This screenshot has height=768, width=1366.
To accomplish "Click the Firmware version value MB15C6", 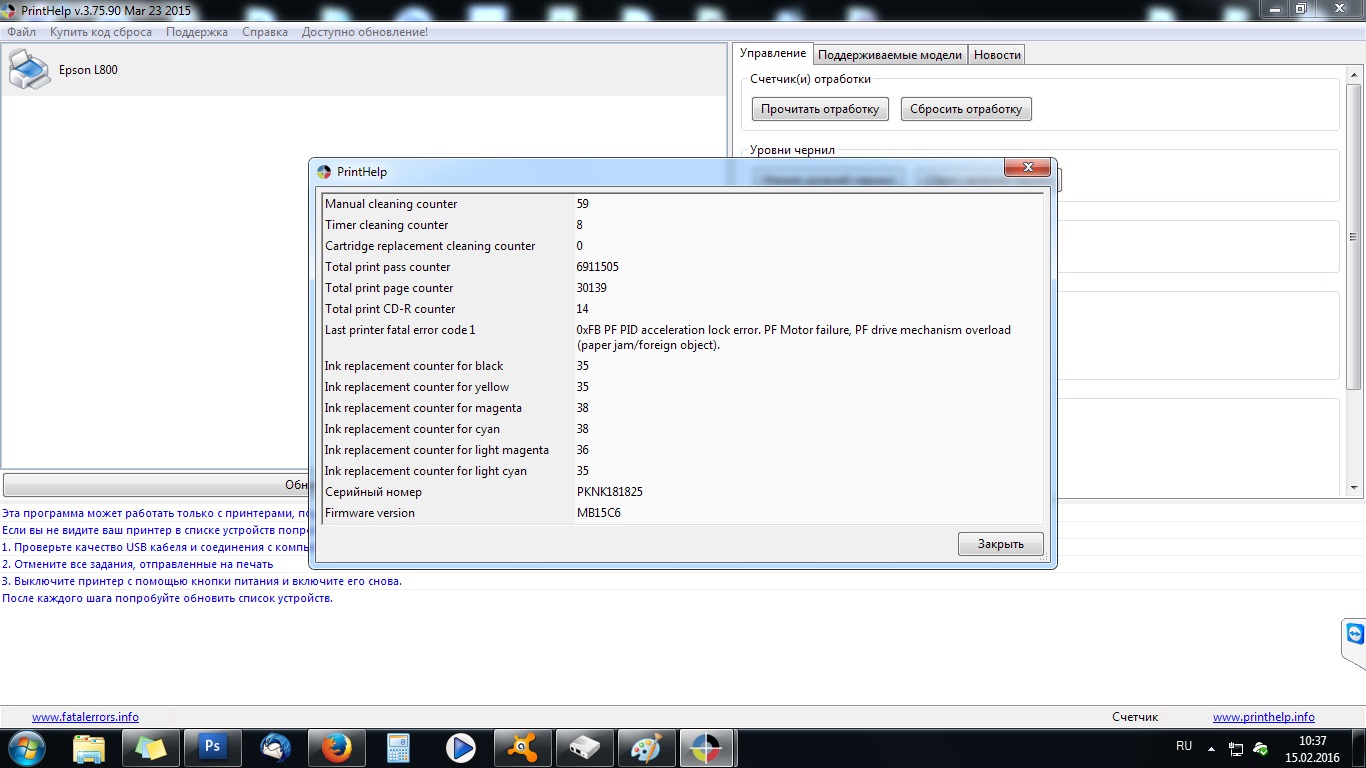I will 599,513.
